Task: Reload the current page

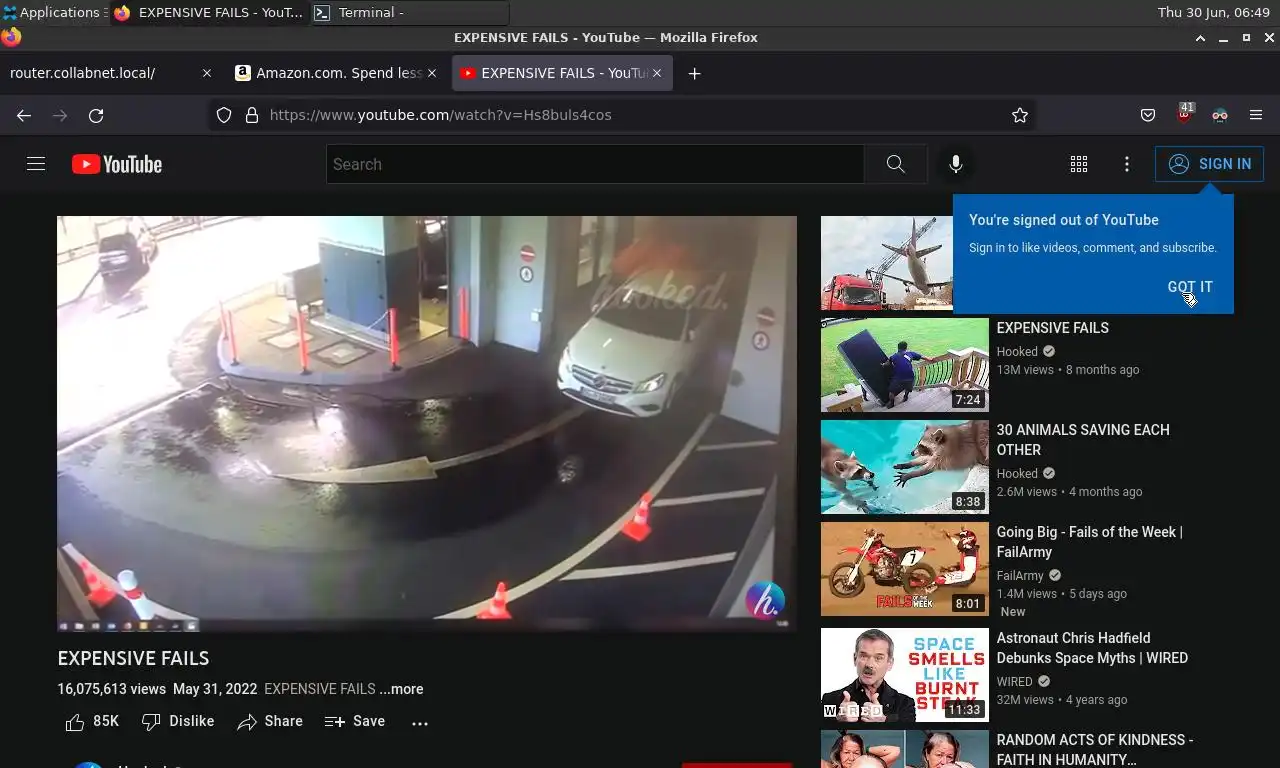Action: tap(96, 115)
